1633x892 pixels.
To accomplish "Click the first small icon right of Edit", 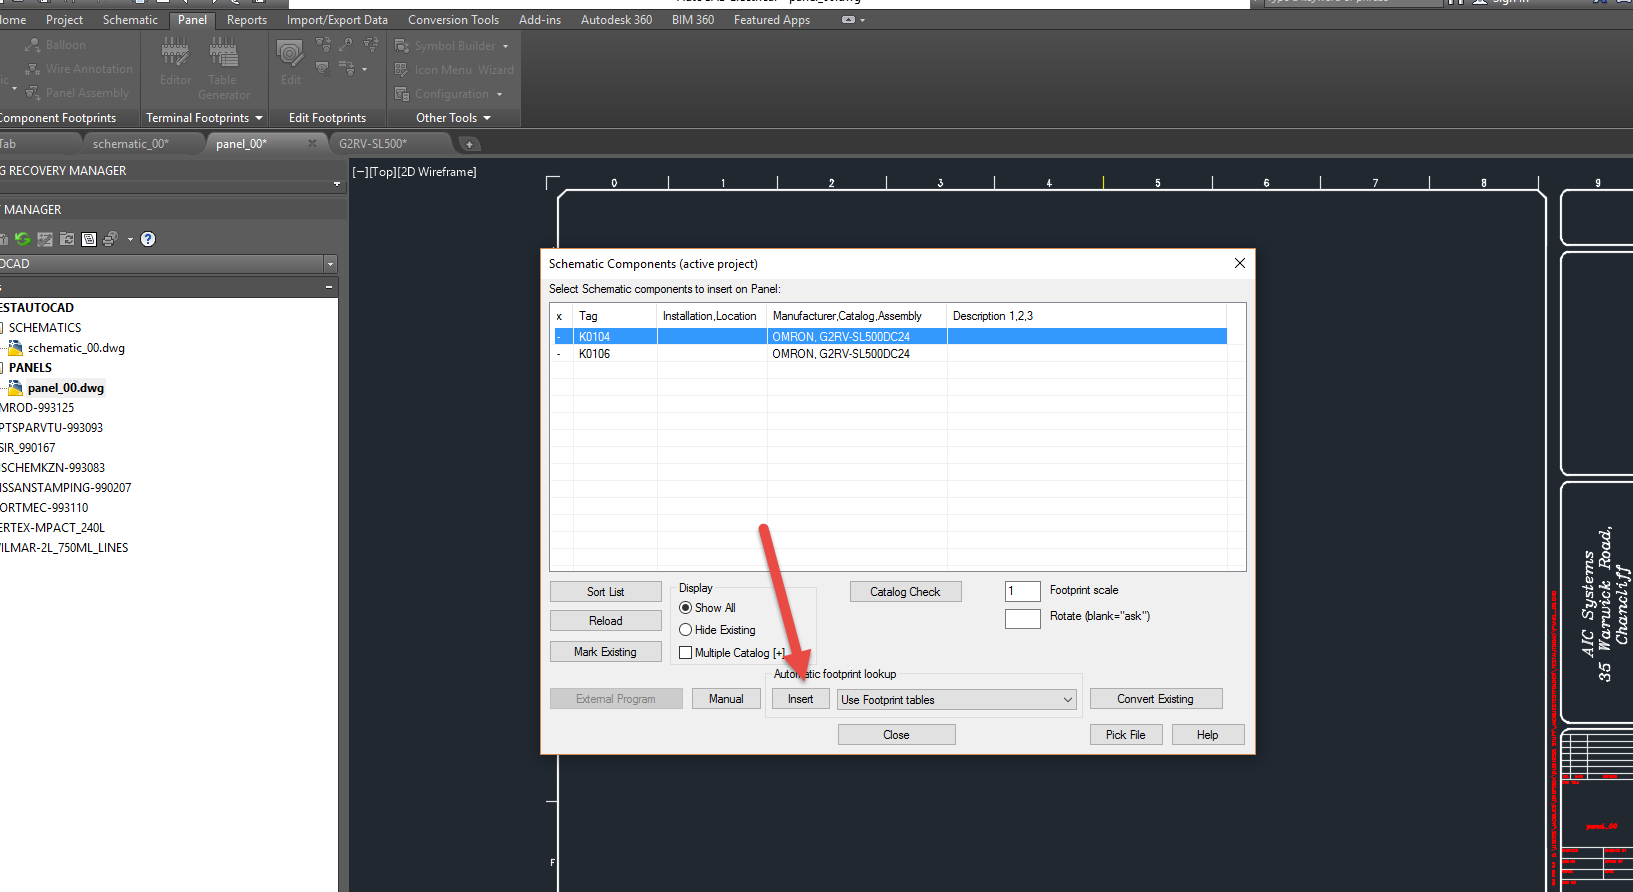I will point(323,45).
